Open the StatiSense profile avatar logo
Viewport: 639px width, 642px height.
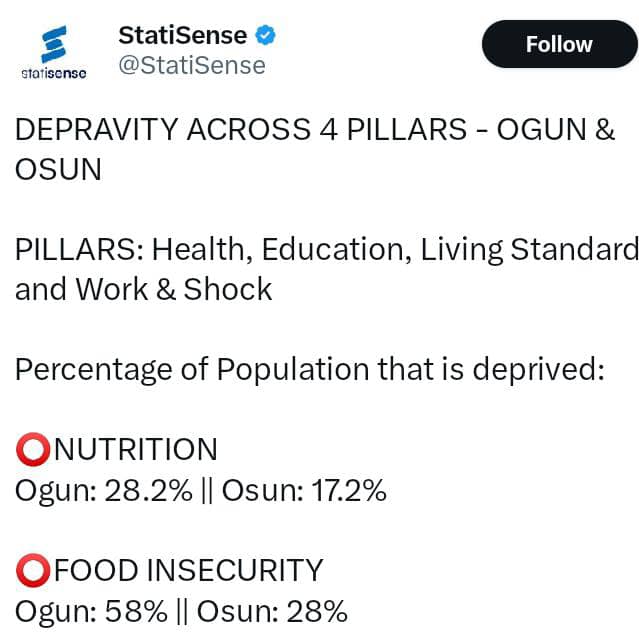tap(53, 45)
